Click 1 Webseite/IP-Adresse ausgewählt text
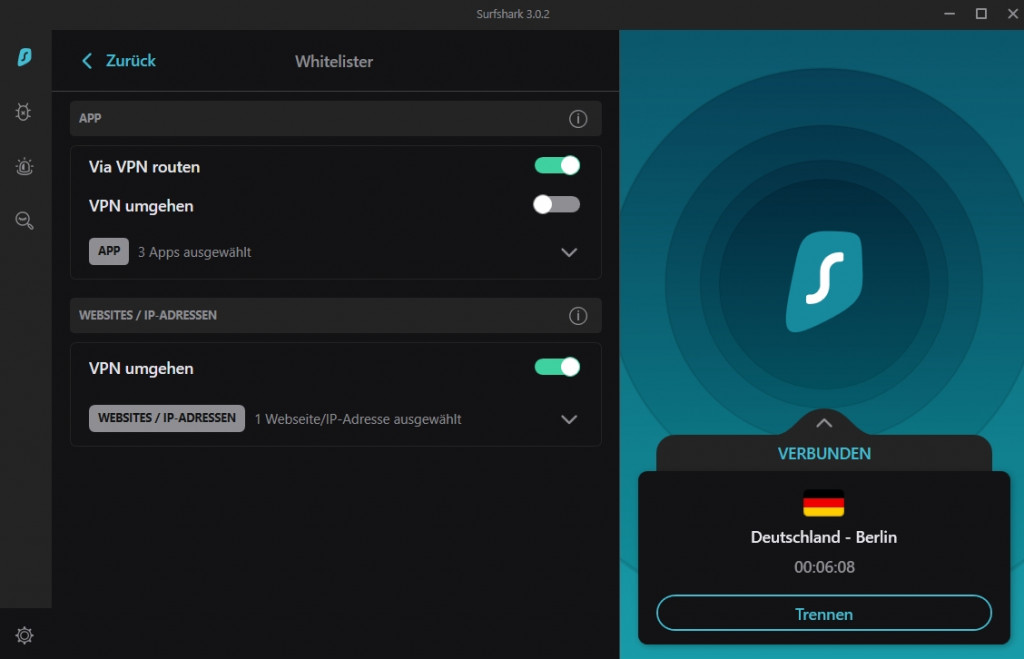1024x659 pixels. coord(358,419)
